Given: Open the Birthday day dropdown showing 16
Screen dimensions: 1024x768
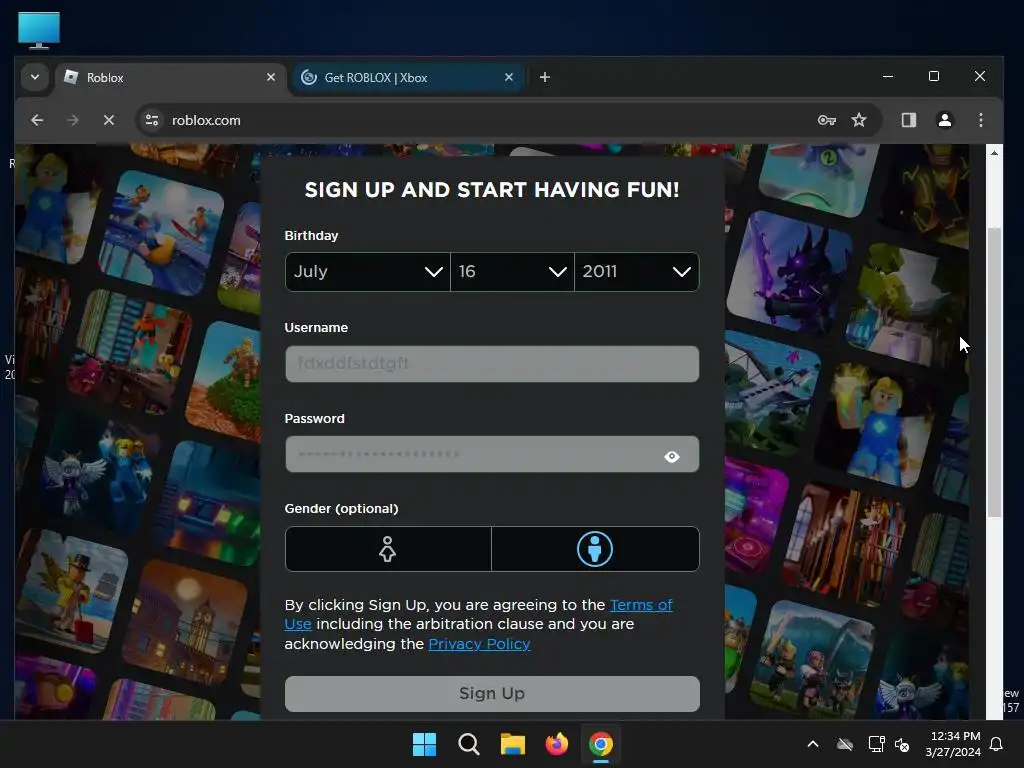Looking at the screenshot, I should tap(512, 272).
